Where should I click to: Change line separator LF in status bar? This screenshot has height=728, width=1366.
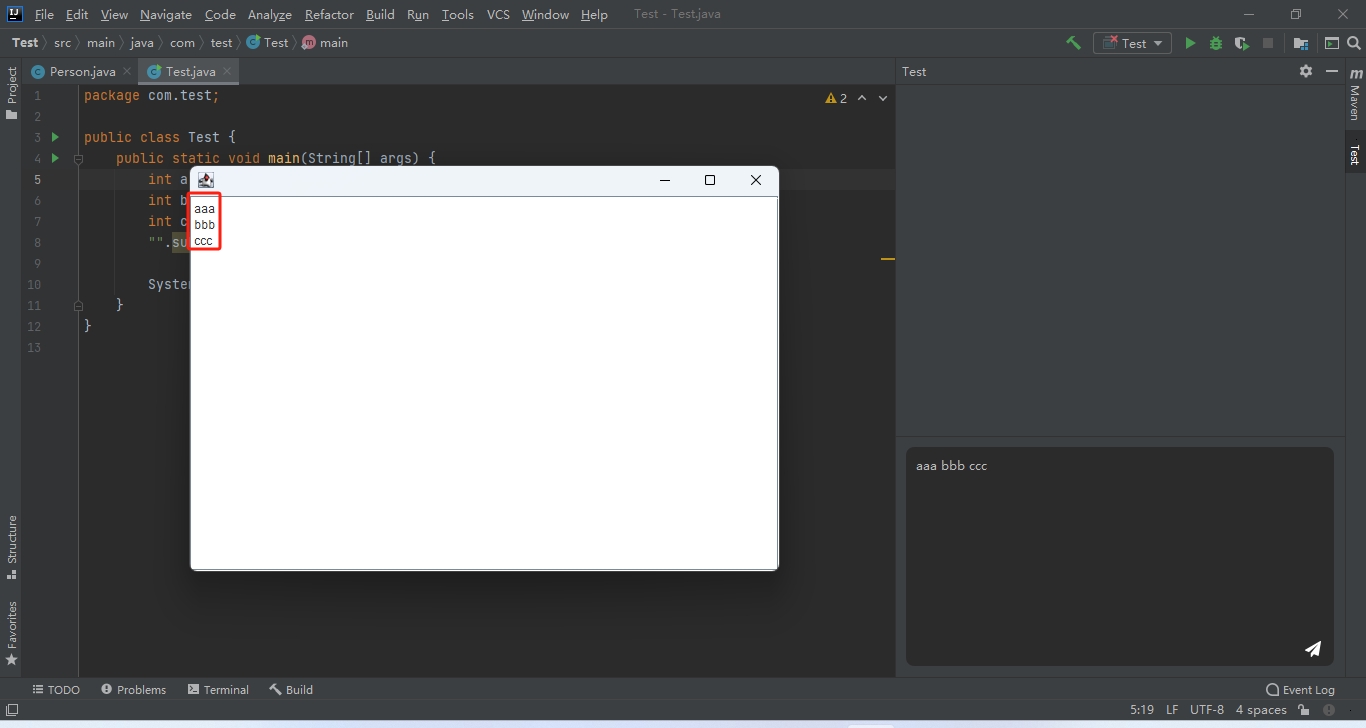click(1172, 710)
